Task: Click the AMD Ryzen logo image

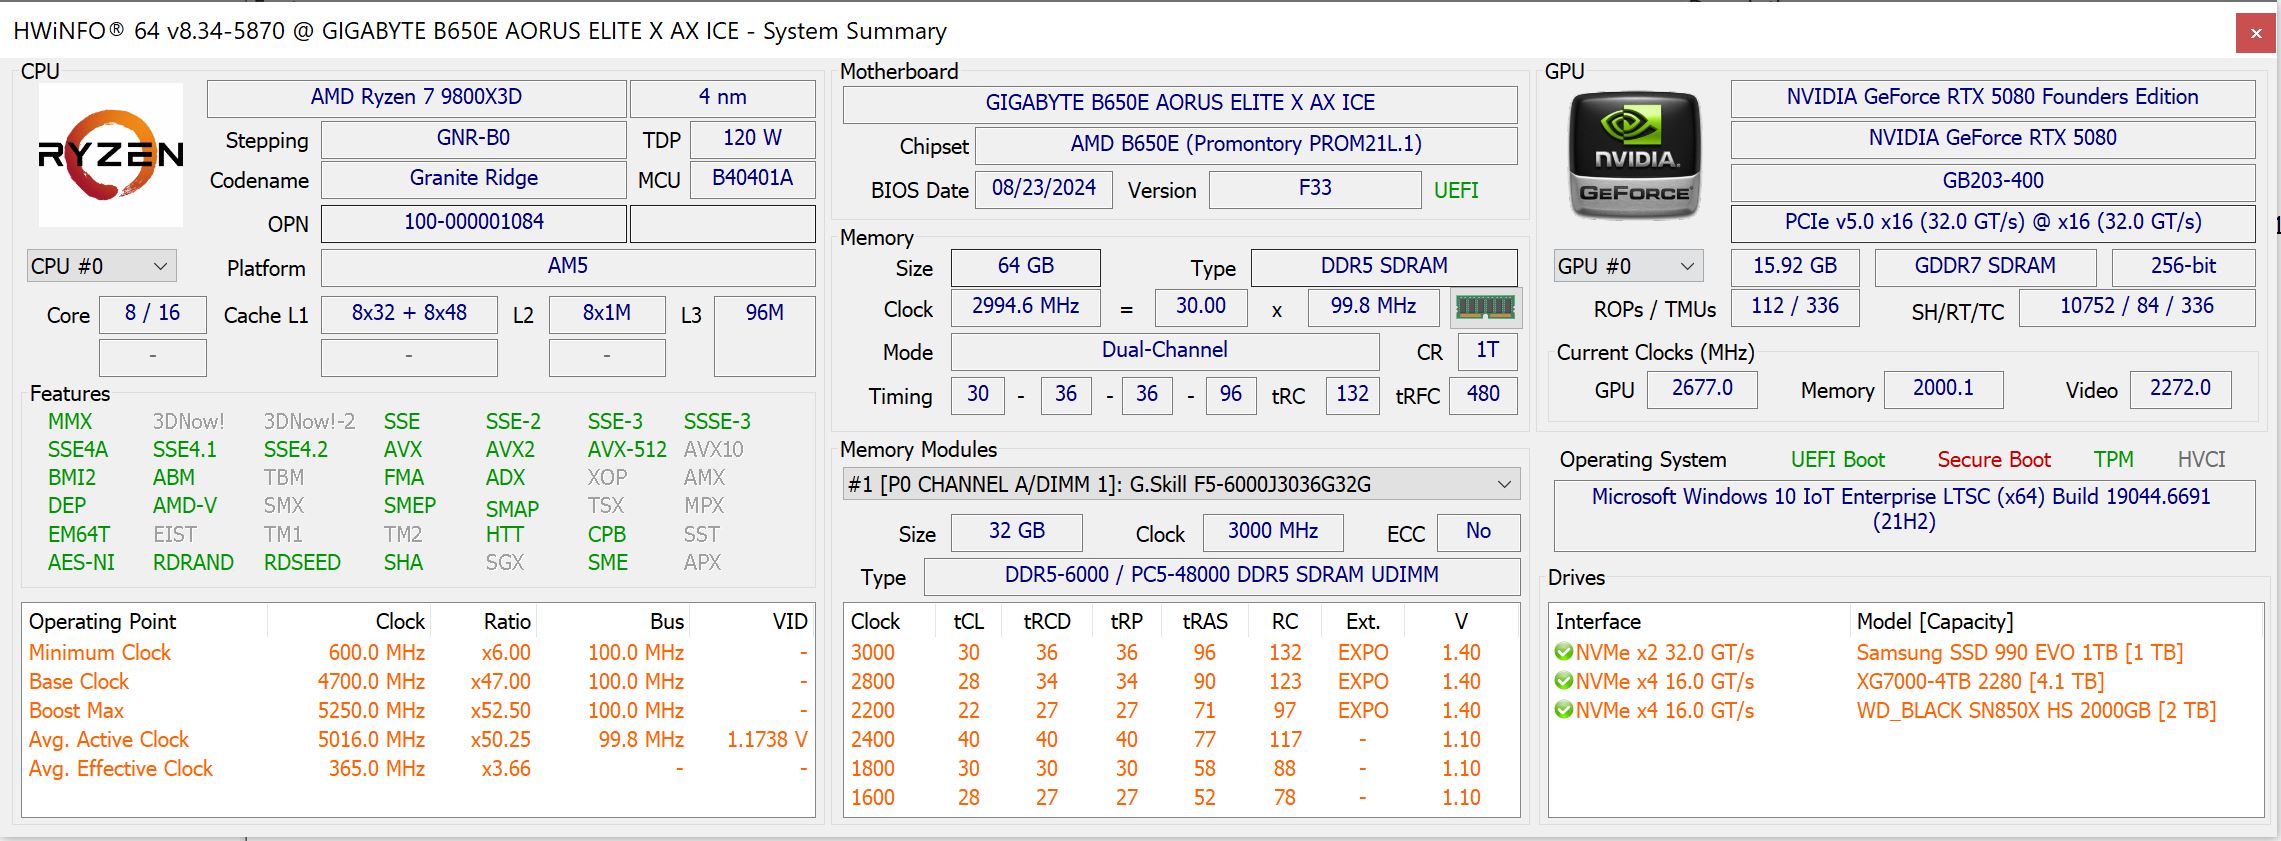Action: (110, 155)
